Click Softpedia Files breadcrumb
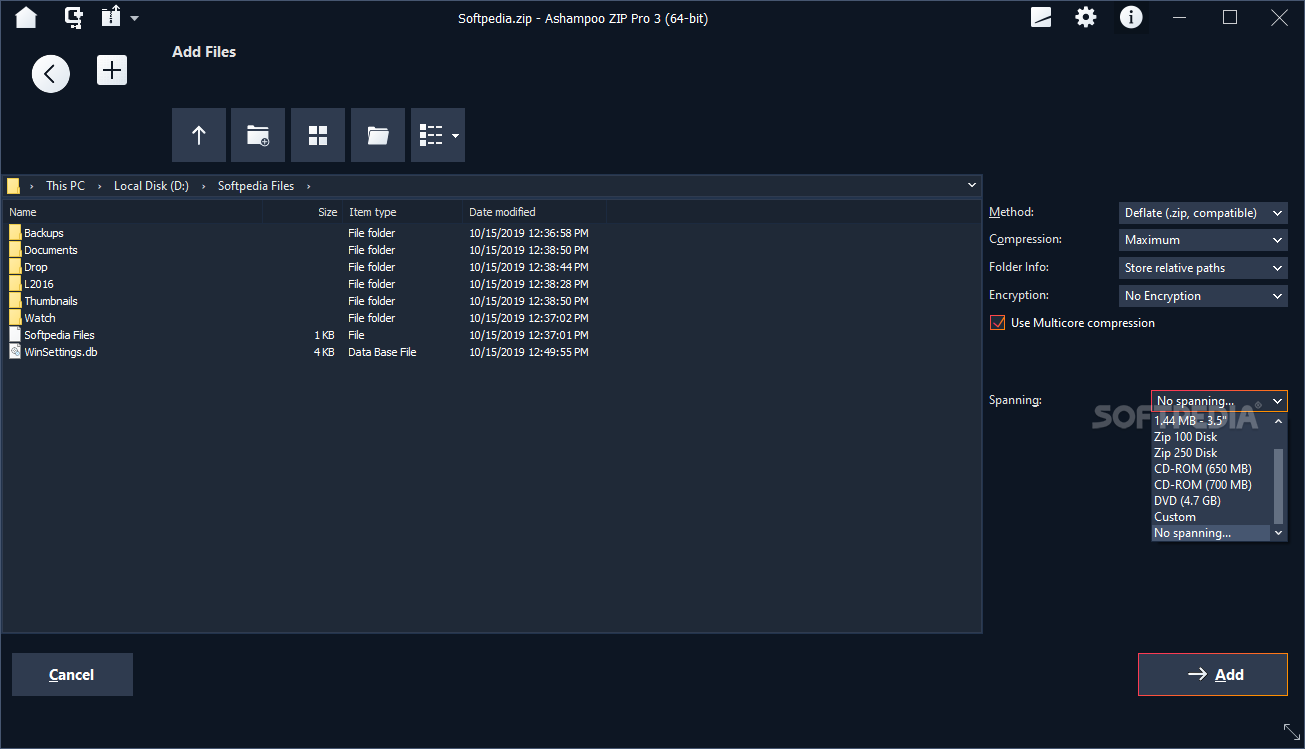 coord(256,186)
